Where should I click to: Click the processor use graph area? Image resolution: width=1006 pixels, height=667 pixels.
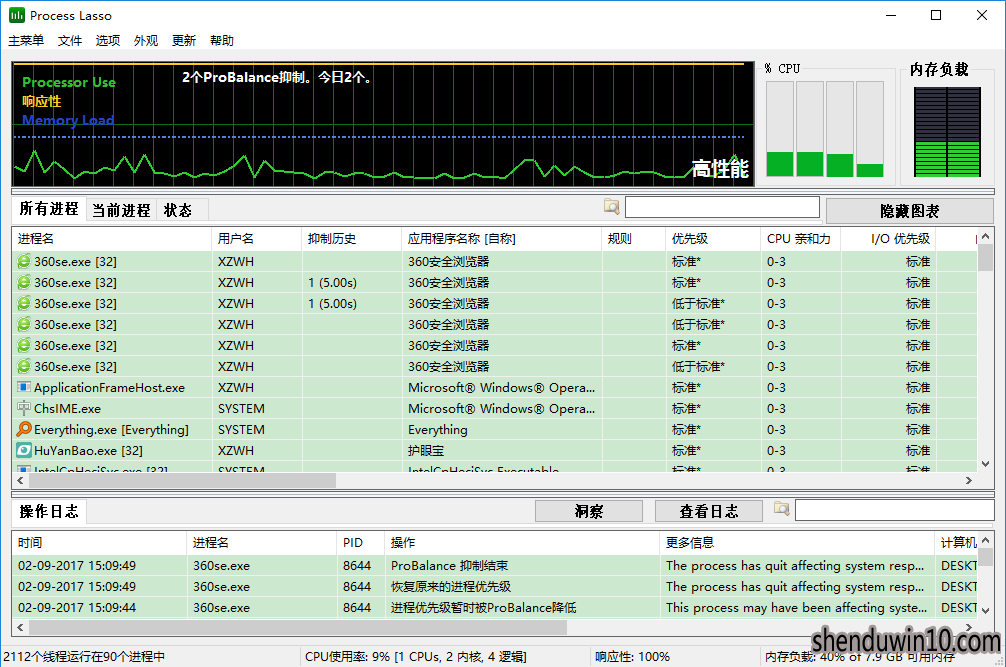coord(383,124)
